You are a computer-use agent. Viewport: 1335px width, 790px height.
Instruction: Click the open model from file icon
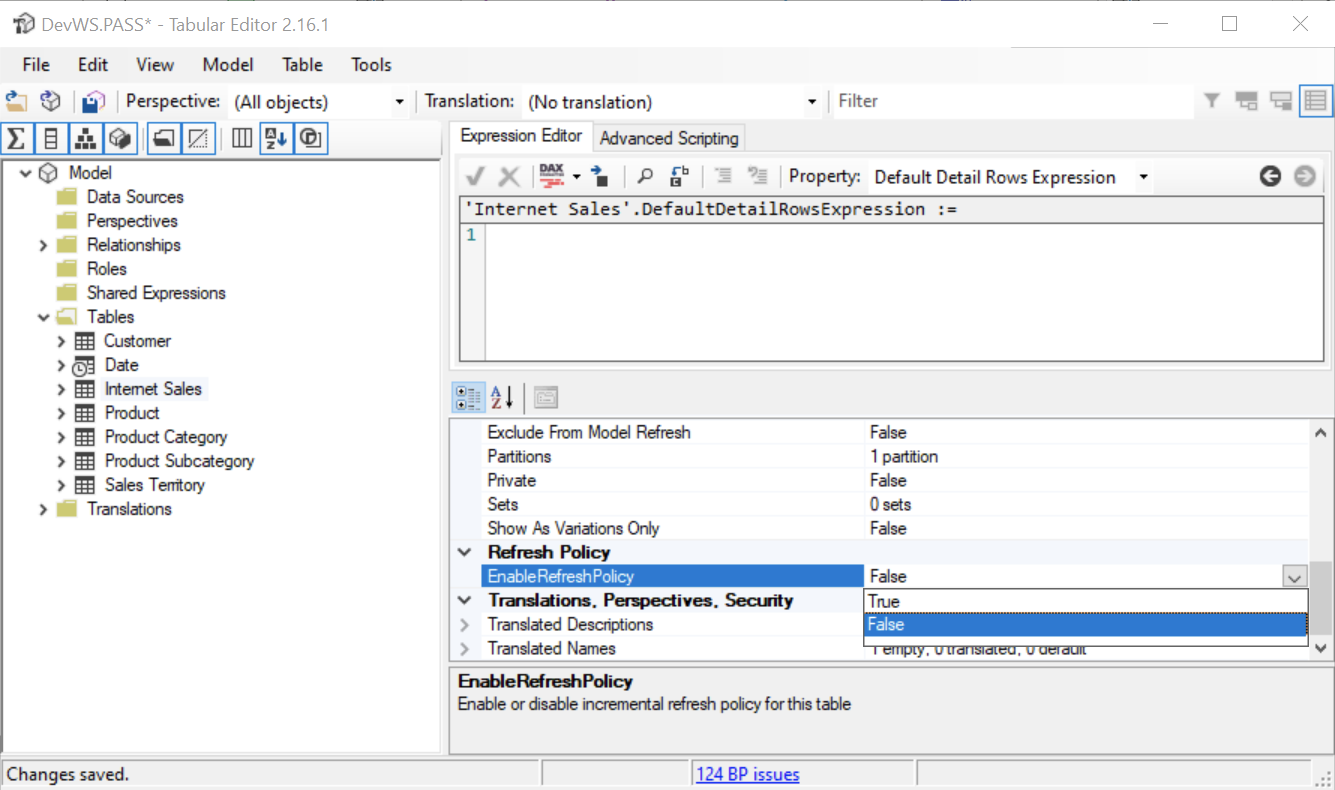[x=16, y=101]
